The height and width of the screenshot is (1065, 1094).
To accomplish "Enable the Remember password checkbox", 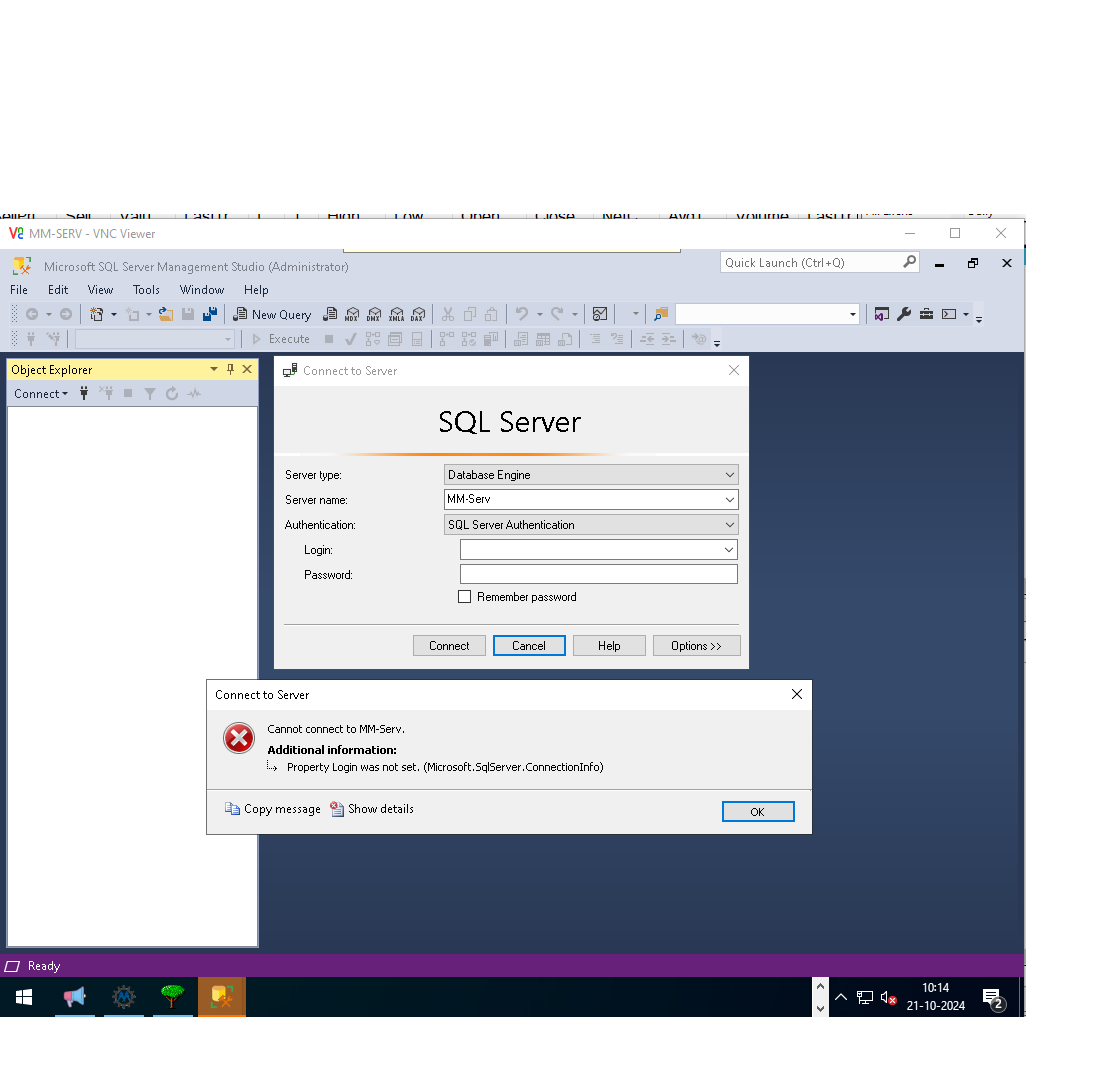I will (464, 597).
